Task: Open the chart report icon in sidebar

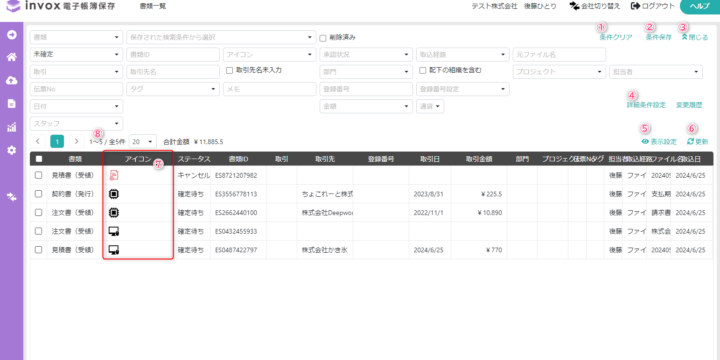Action: tap(11, 127)
